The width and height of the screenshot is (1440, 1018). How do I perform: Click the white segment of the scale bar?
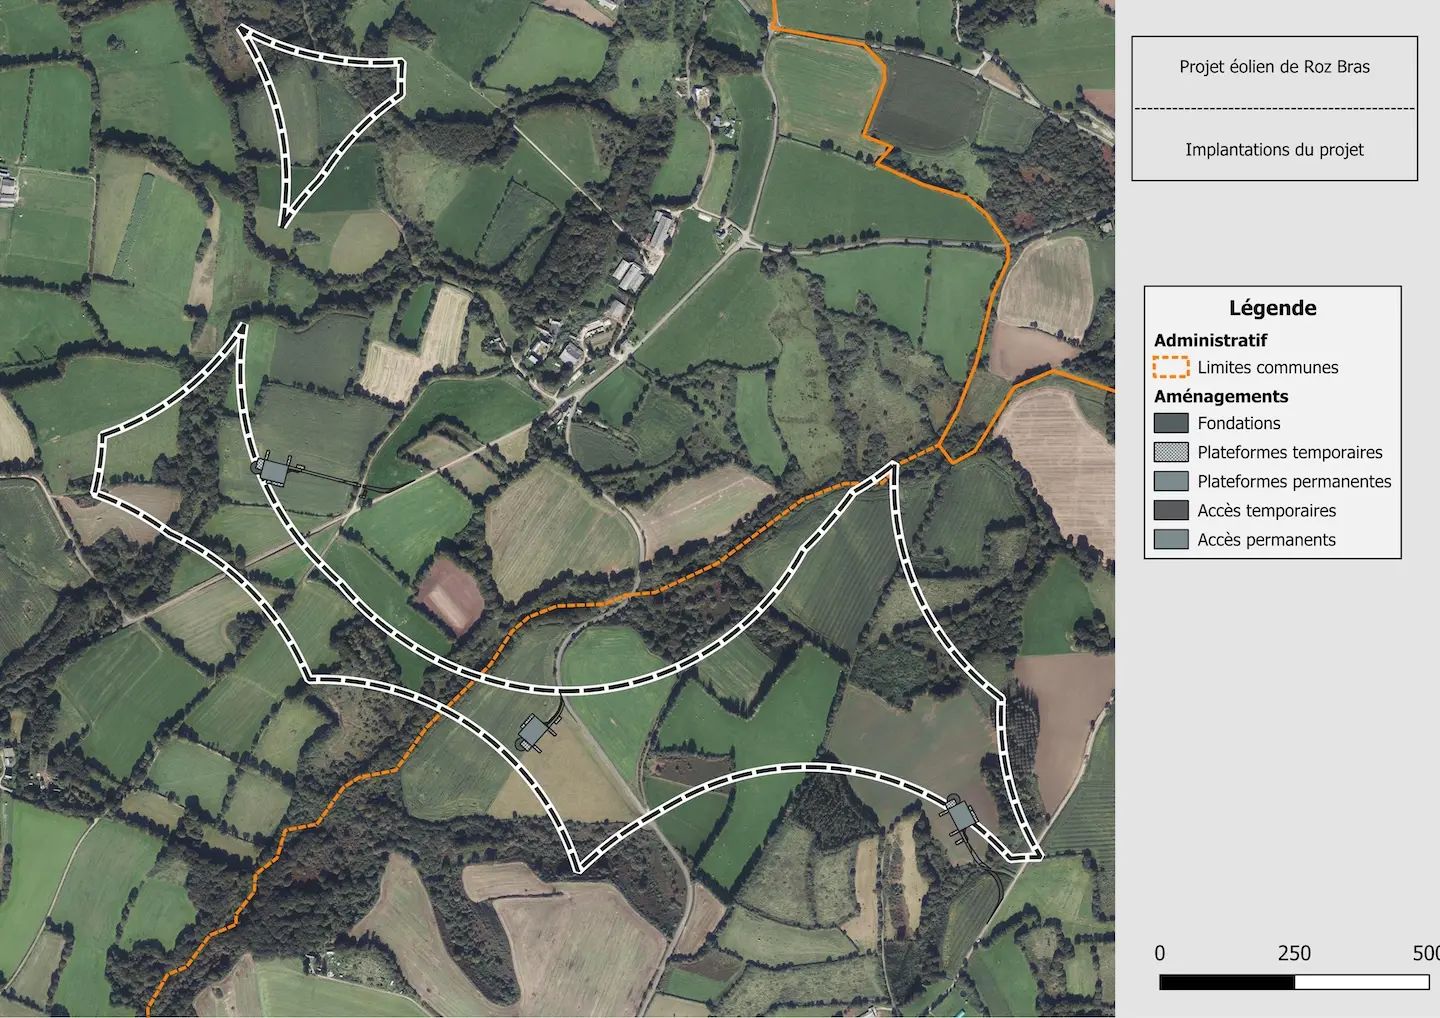click(1361, 982)
